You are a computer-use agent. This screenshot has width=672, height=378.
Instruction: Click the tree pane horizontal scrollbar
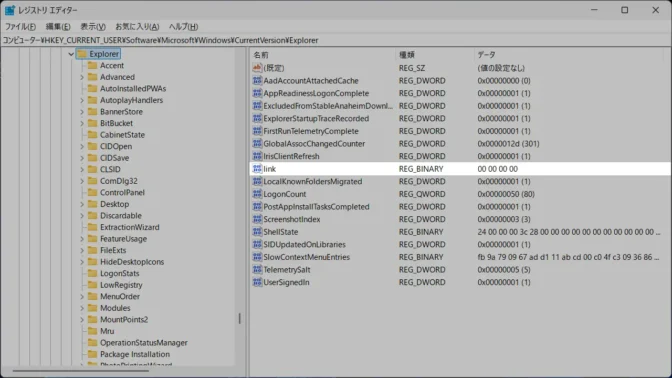pos(81,371)
